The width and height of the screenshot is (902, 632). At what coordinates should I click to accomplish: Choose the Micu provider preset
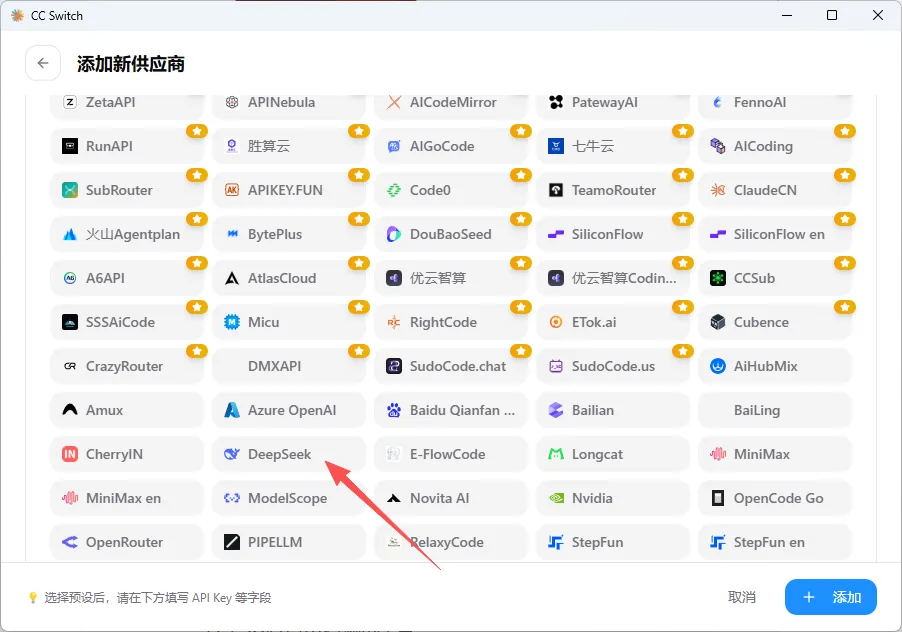(x=289, y=322)
